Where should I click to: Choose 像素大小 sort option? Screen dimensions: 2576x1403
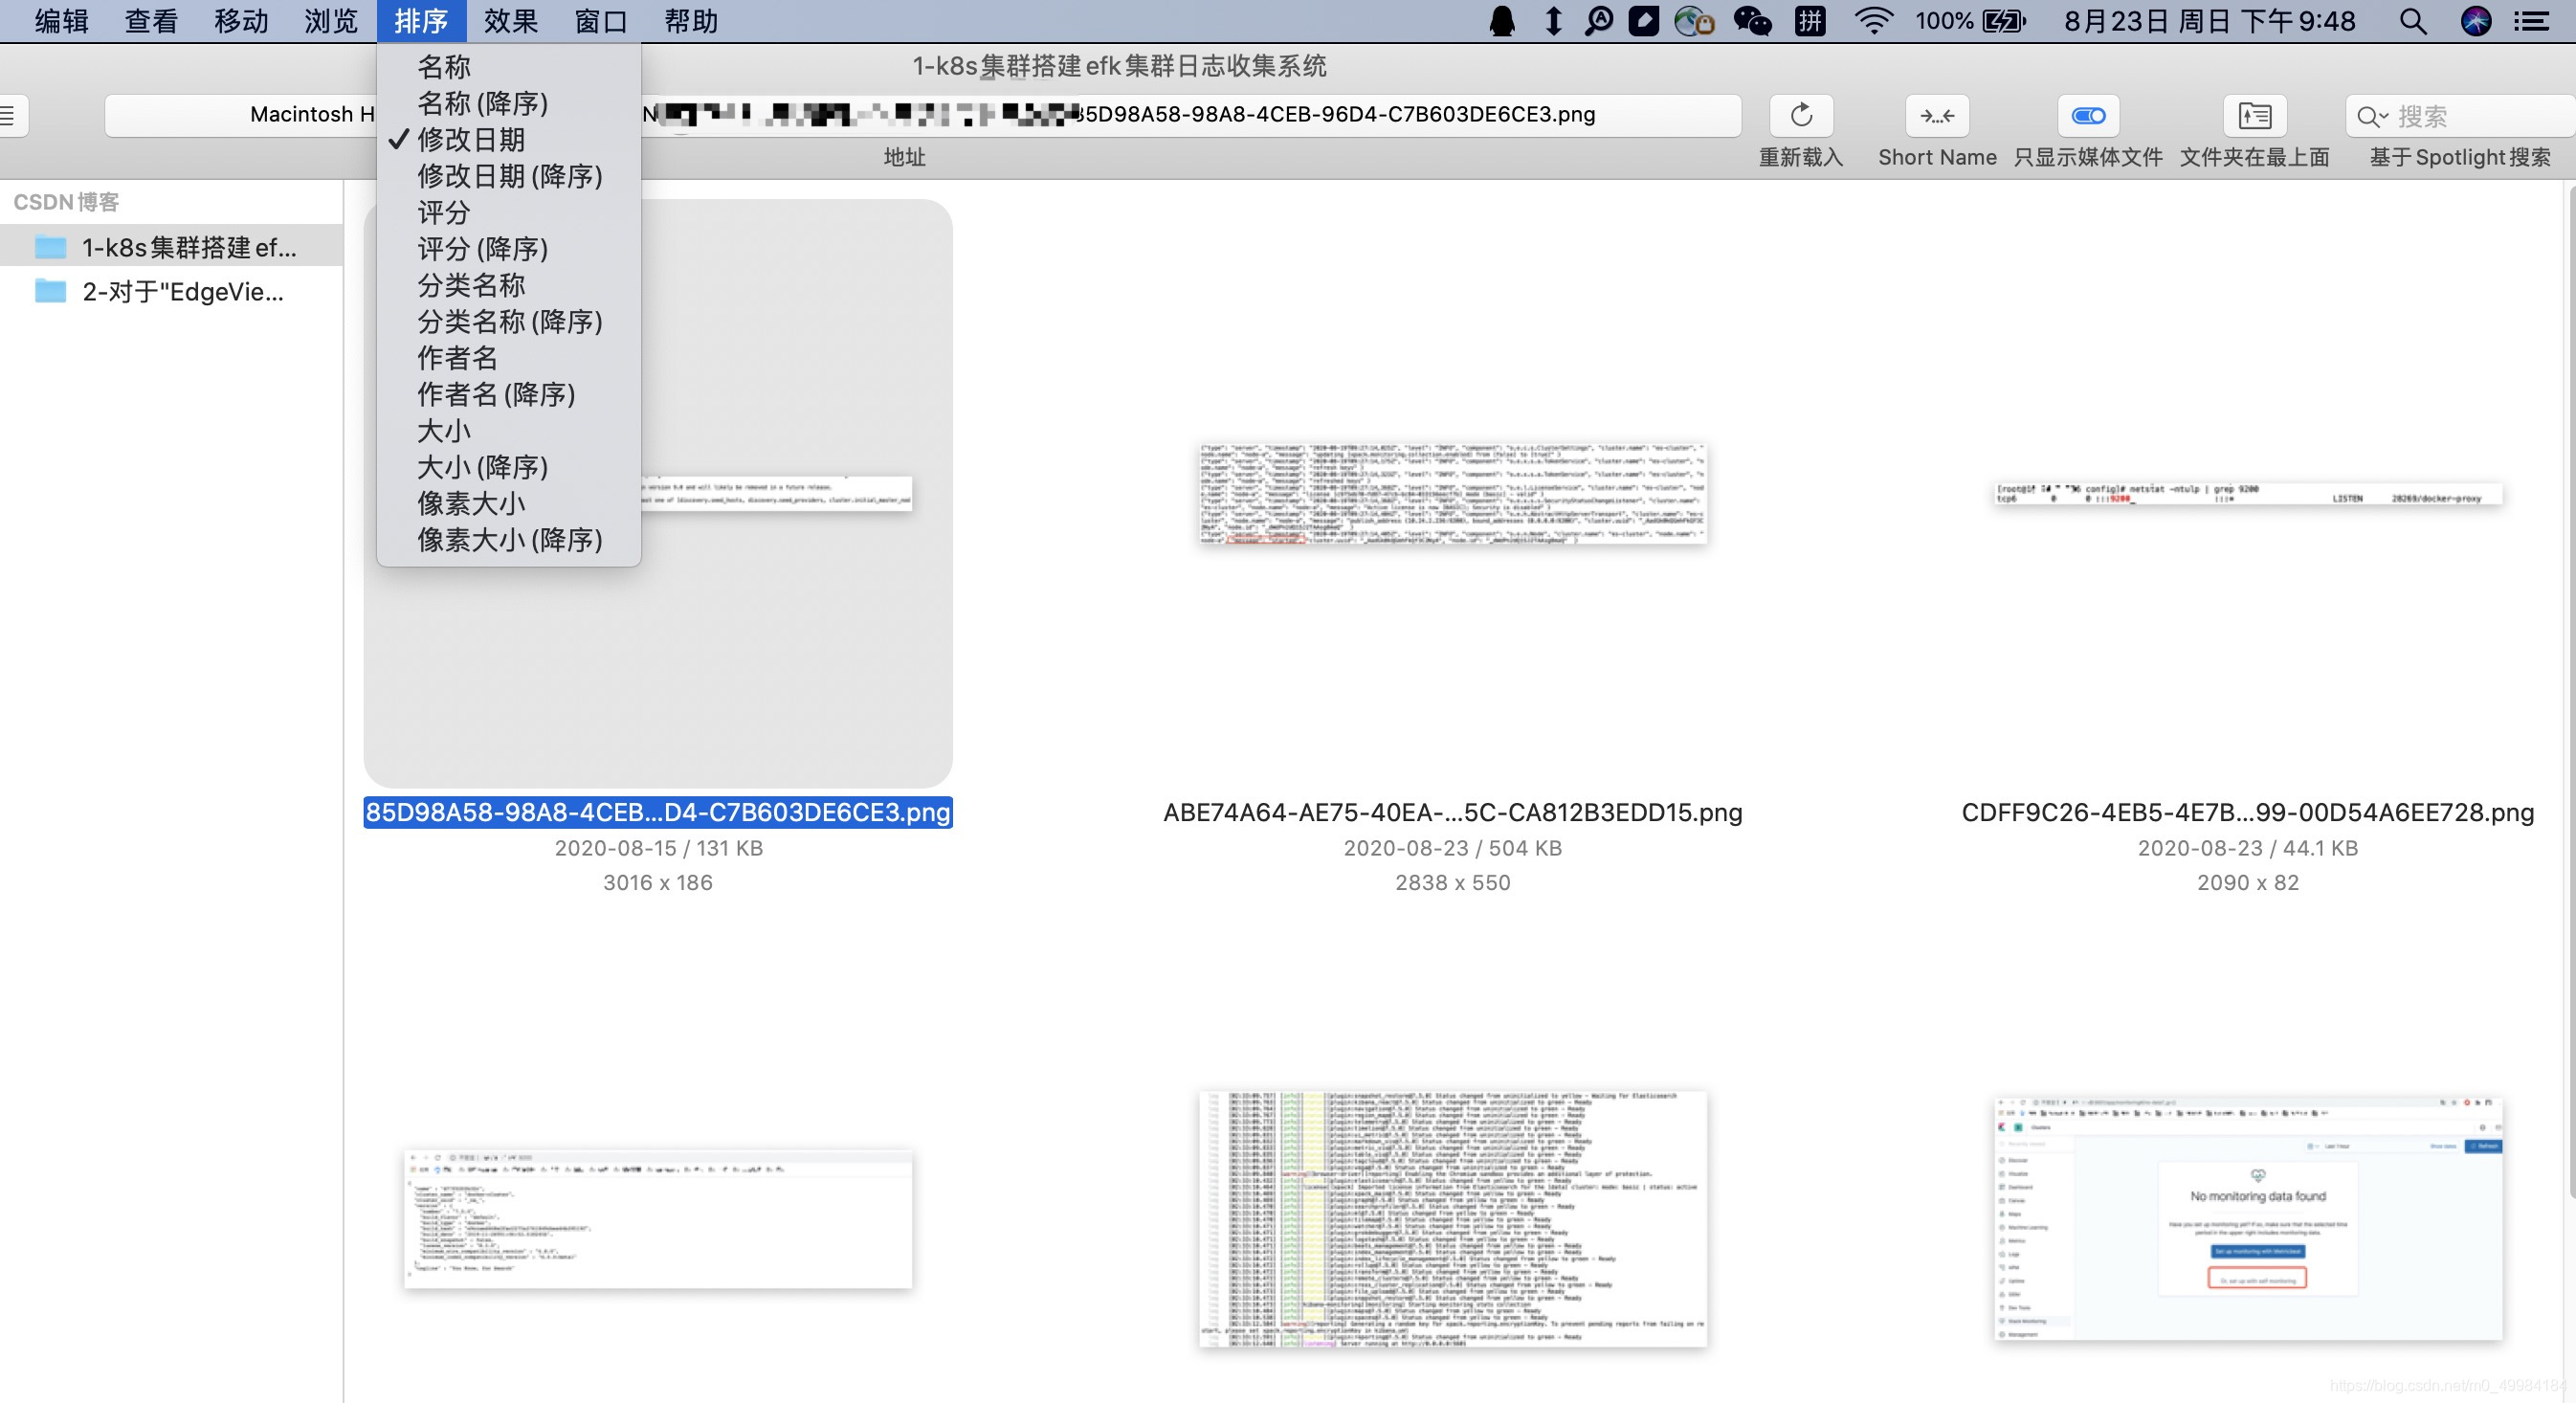[509, 503]
